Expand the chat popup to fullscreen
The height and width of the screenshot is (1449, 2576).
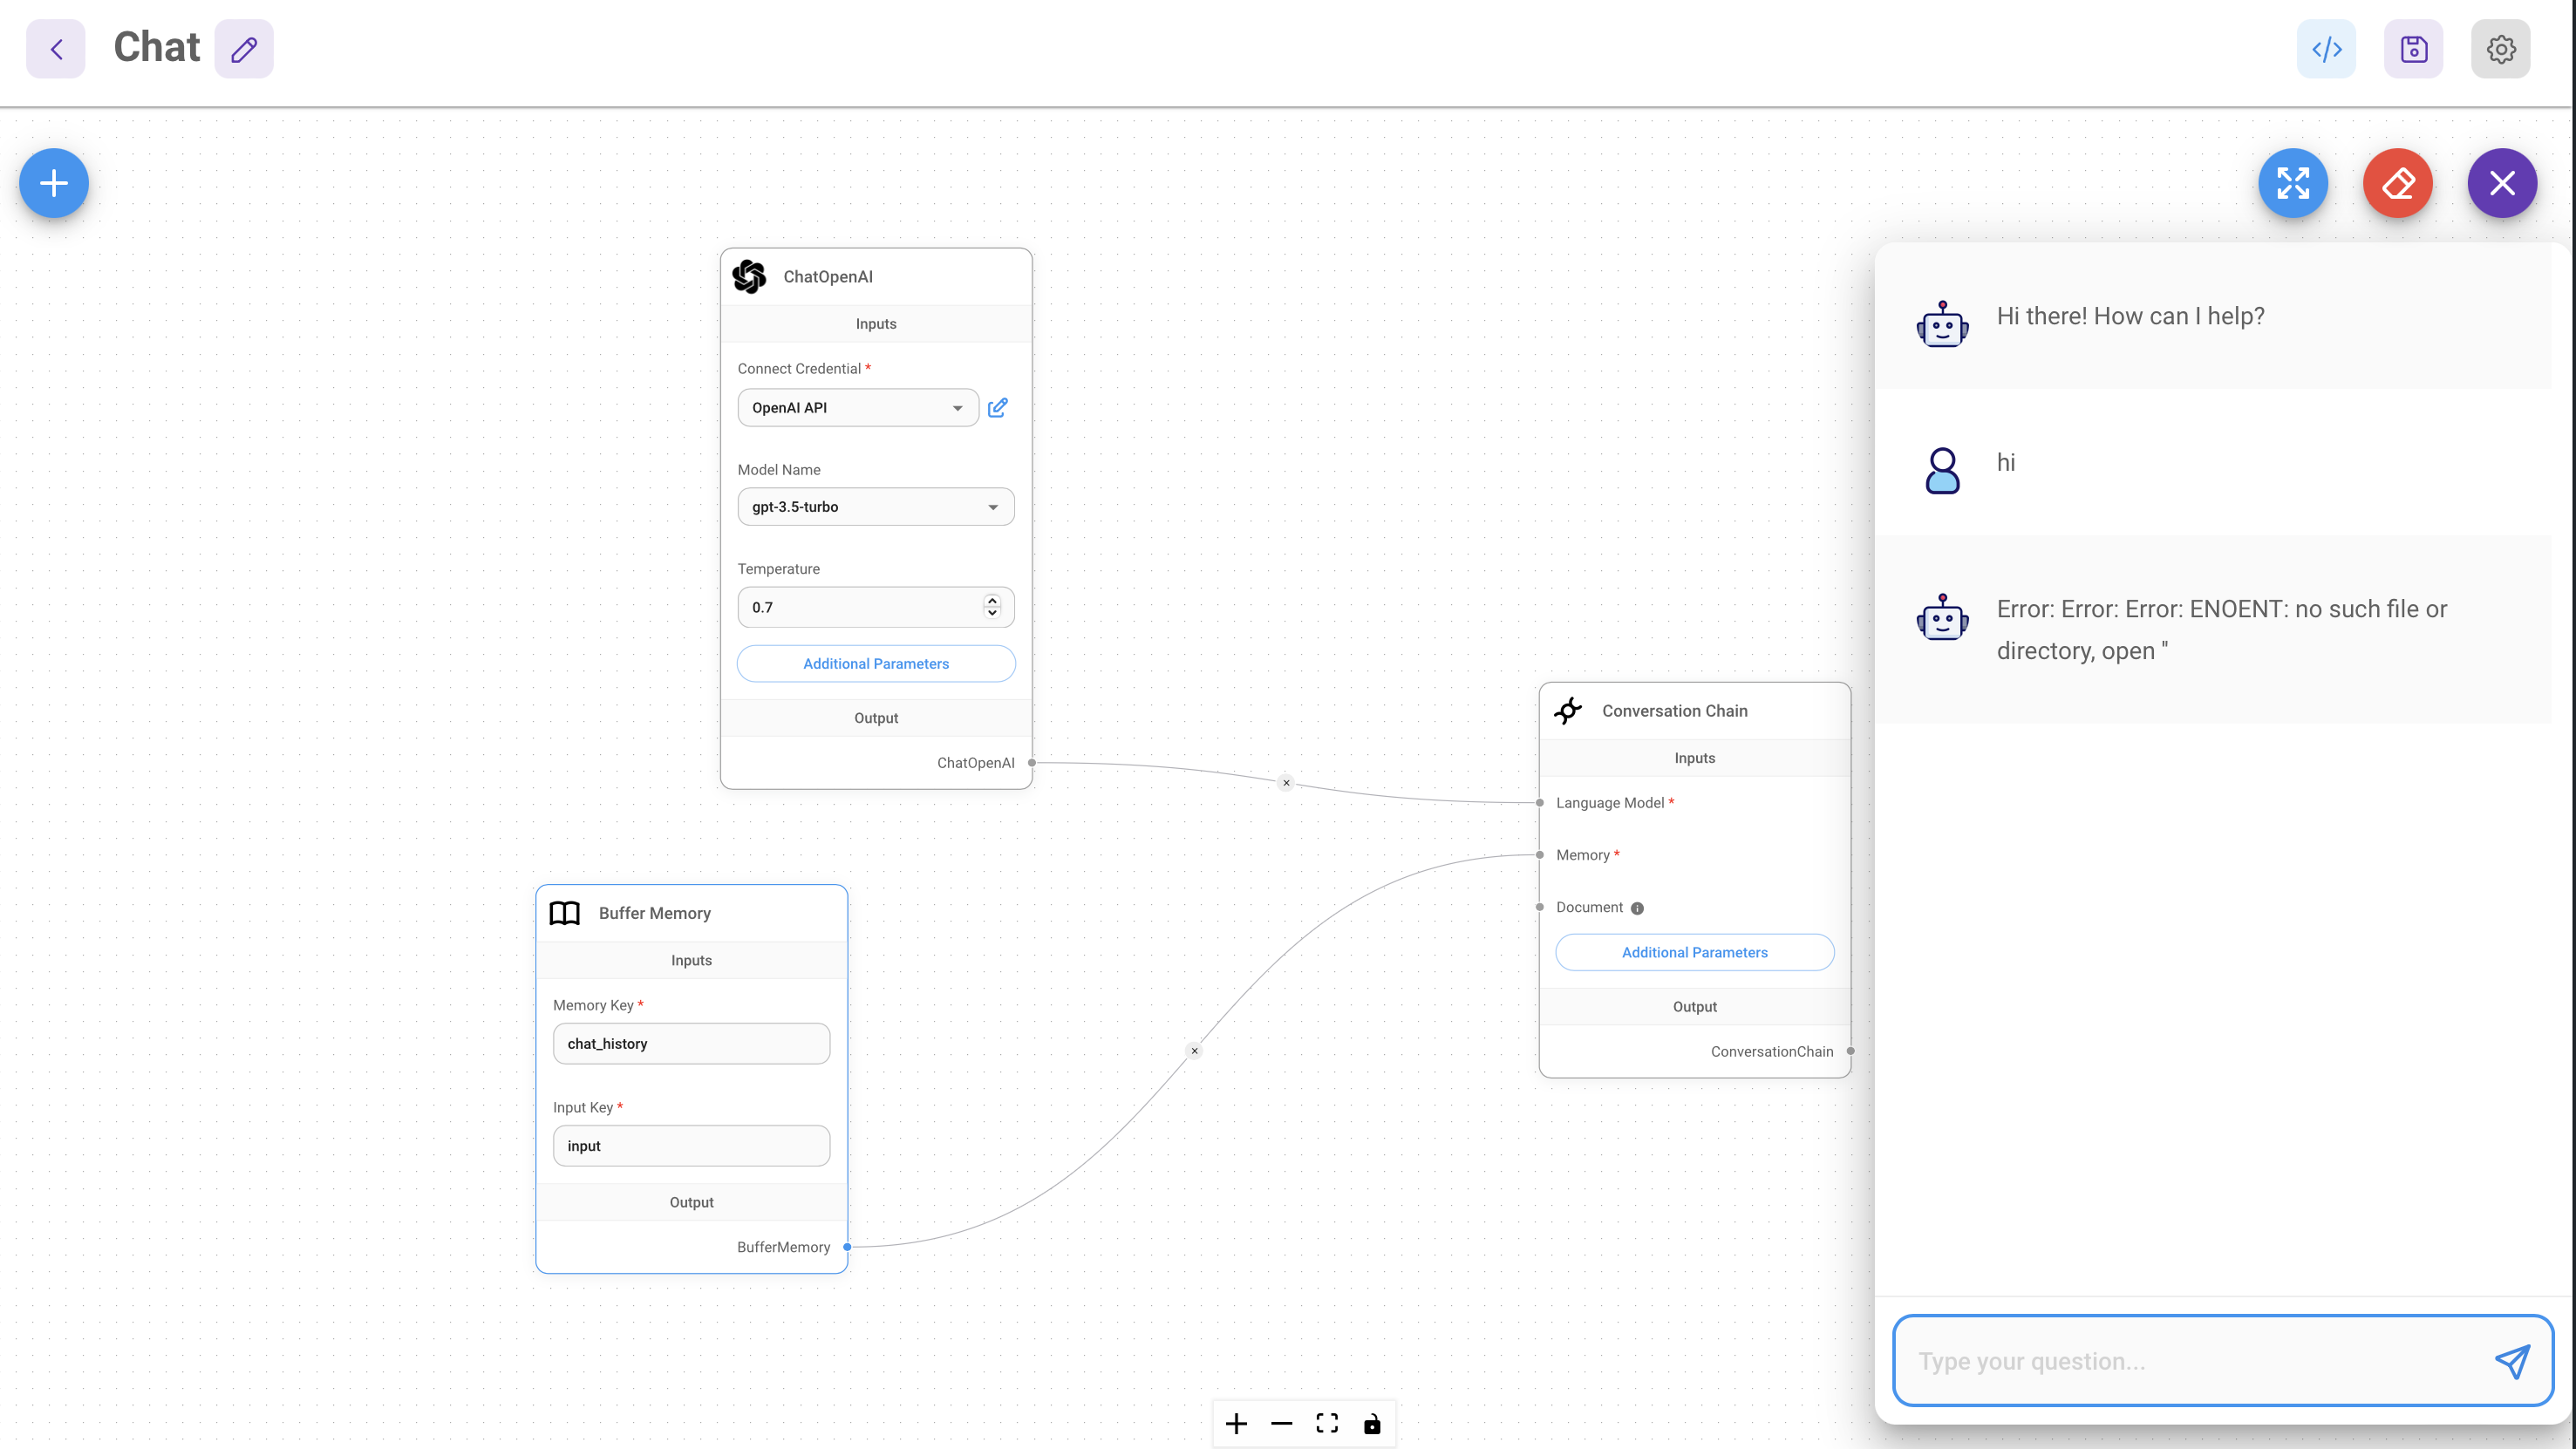pyautogui.click(x=2293, y=183)
